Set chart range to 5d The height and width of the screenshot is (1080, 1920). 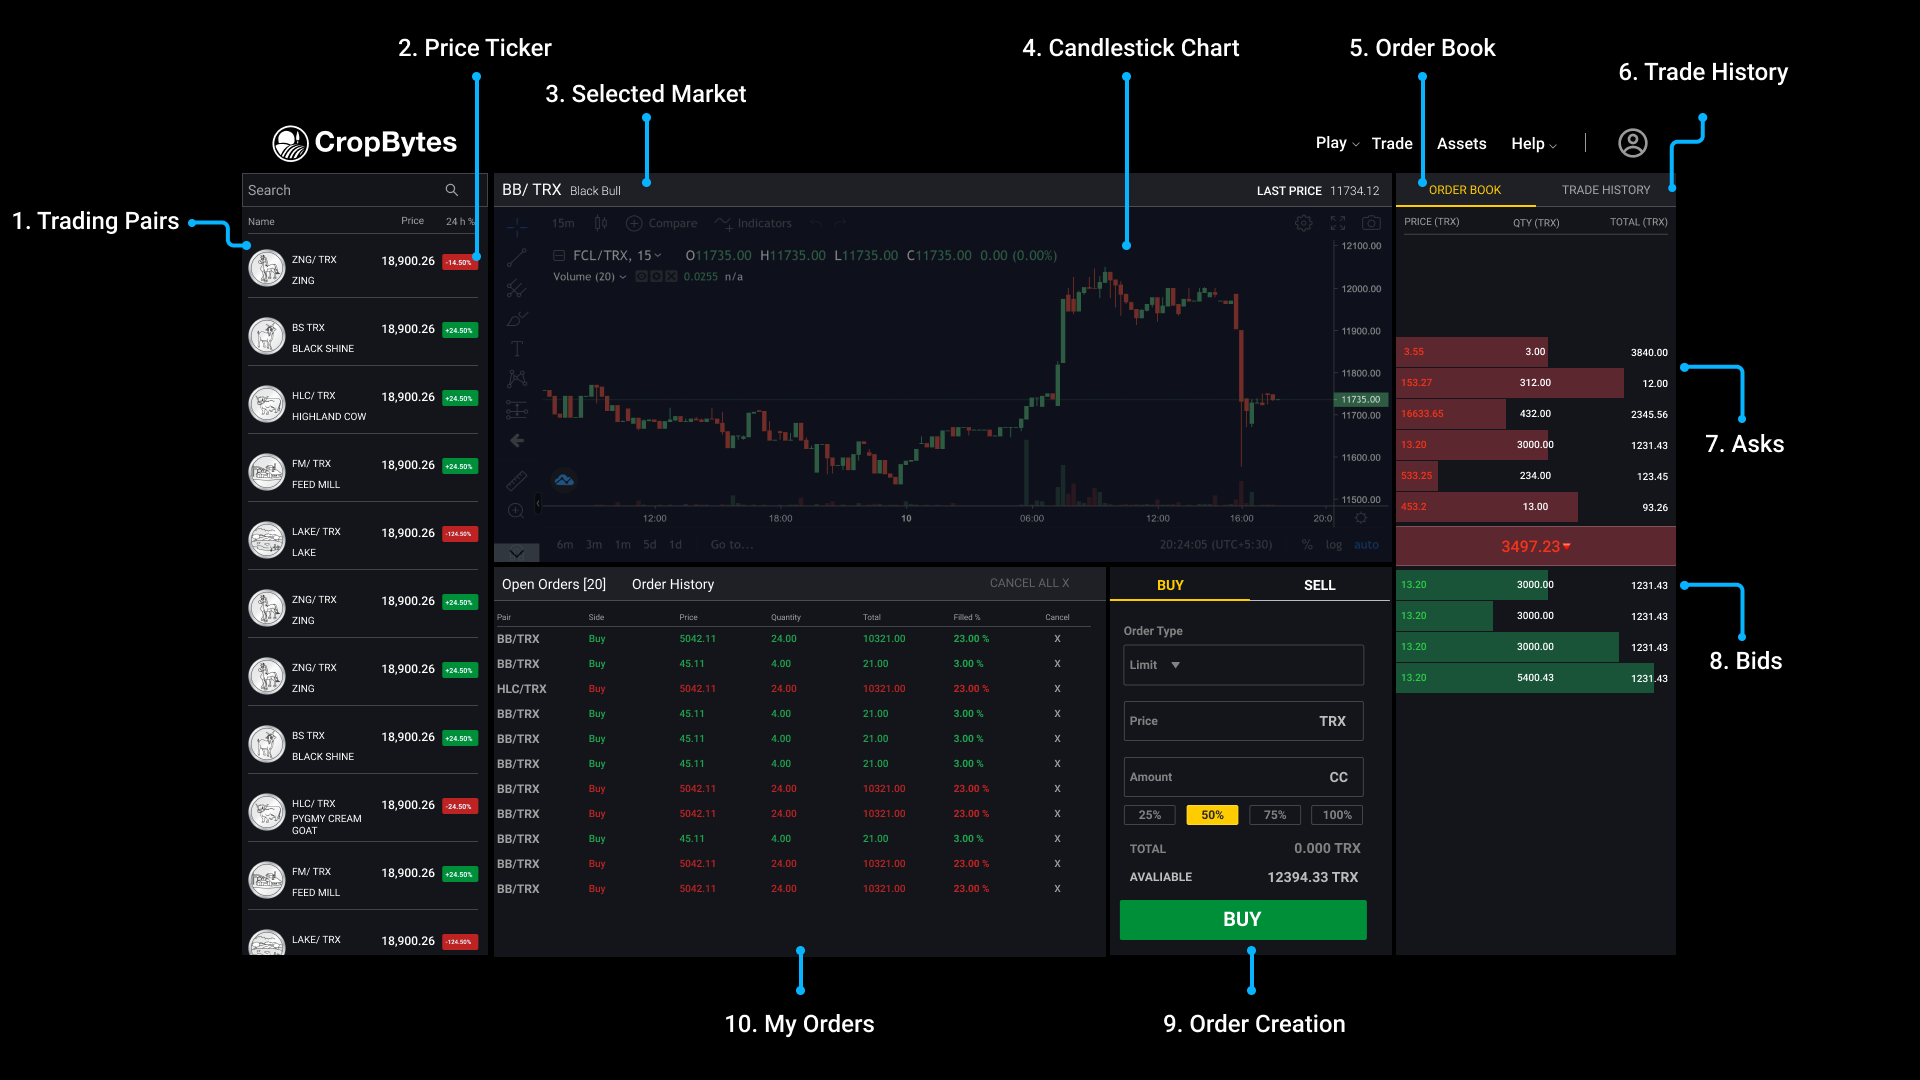(x=650, y=545)
